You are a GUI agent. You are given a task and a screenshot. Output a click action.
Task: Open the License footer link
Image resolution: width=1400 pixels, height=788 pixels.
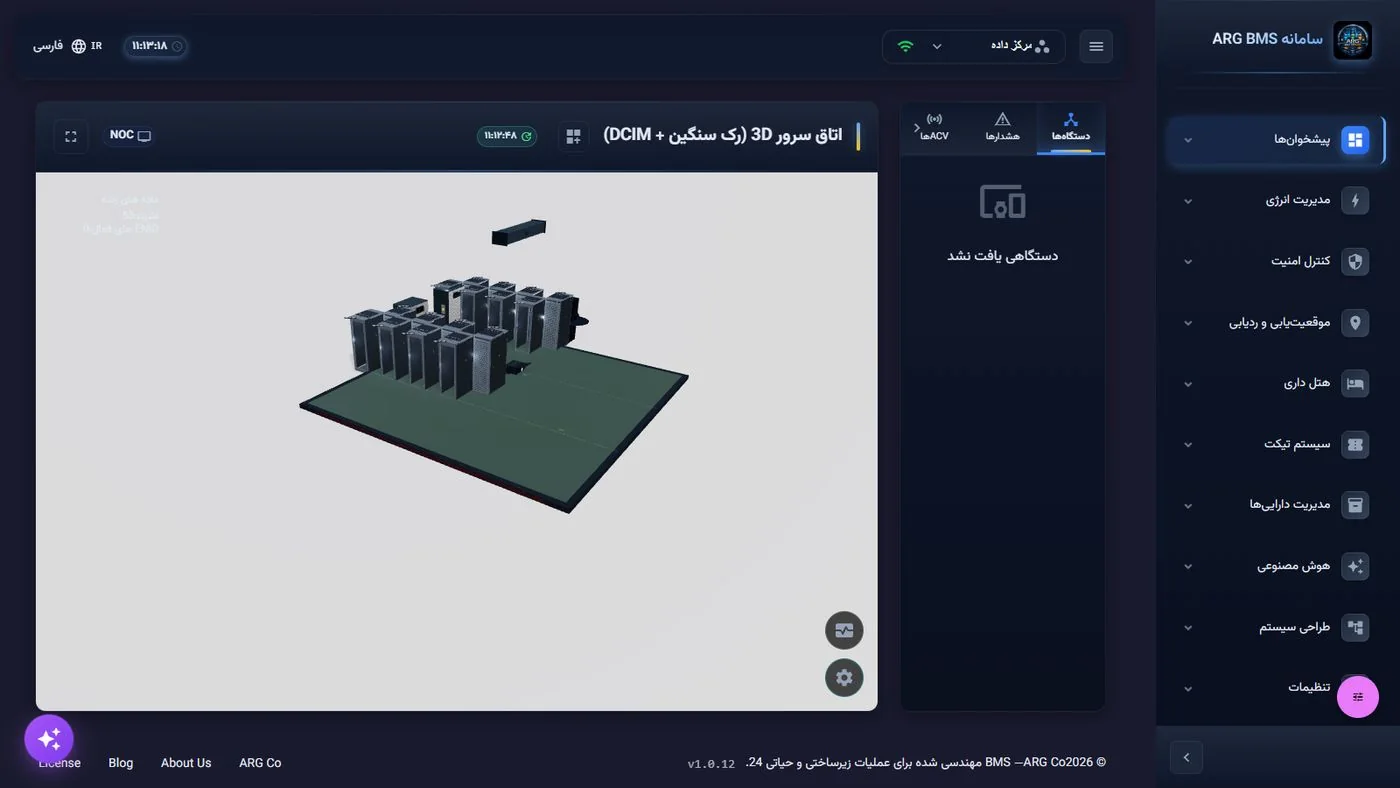click(60, 763)
